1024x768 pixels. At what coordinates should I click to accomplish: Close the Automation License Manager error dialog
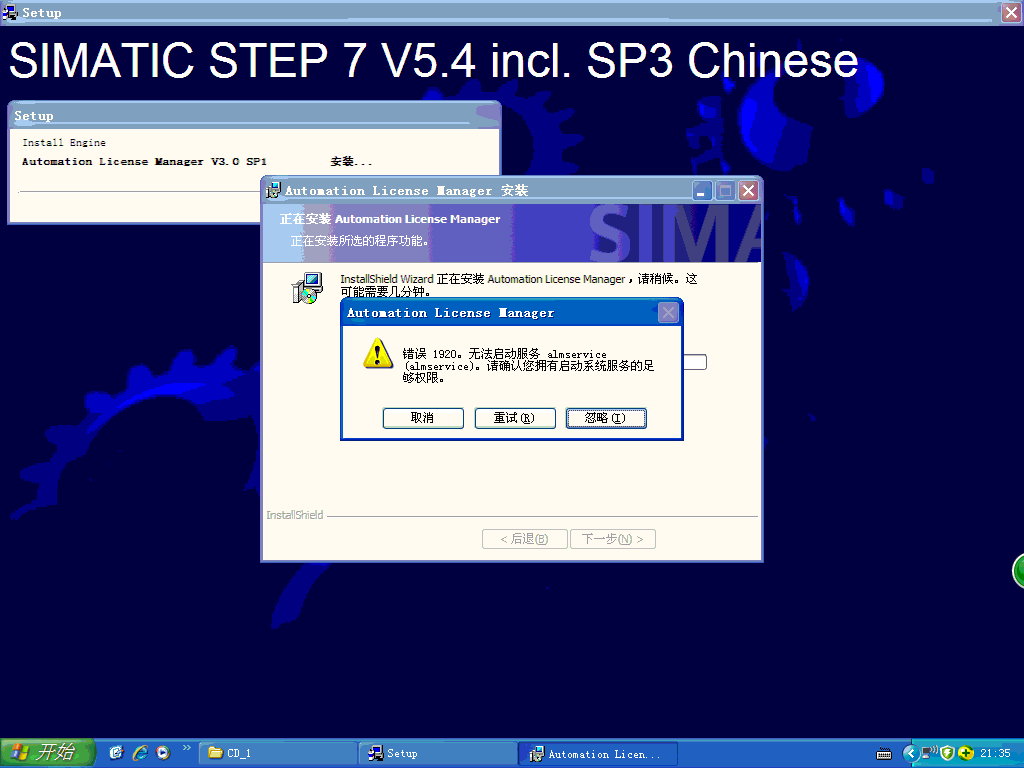coord(668,313)
